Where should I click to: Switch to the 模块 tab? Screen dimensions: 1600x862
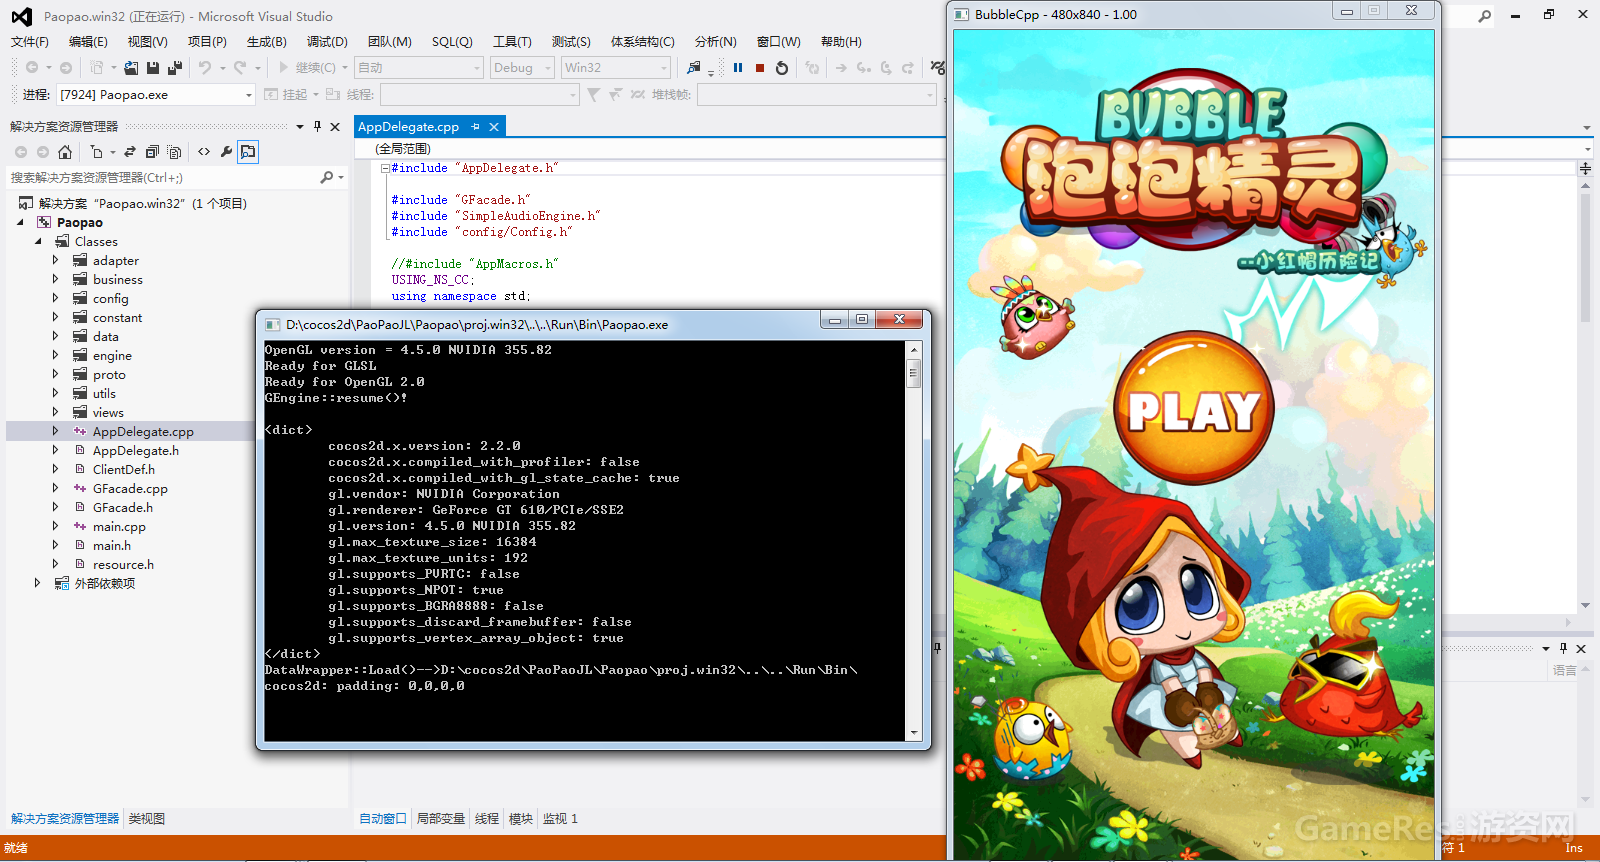click(521, 818)
